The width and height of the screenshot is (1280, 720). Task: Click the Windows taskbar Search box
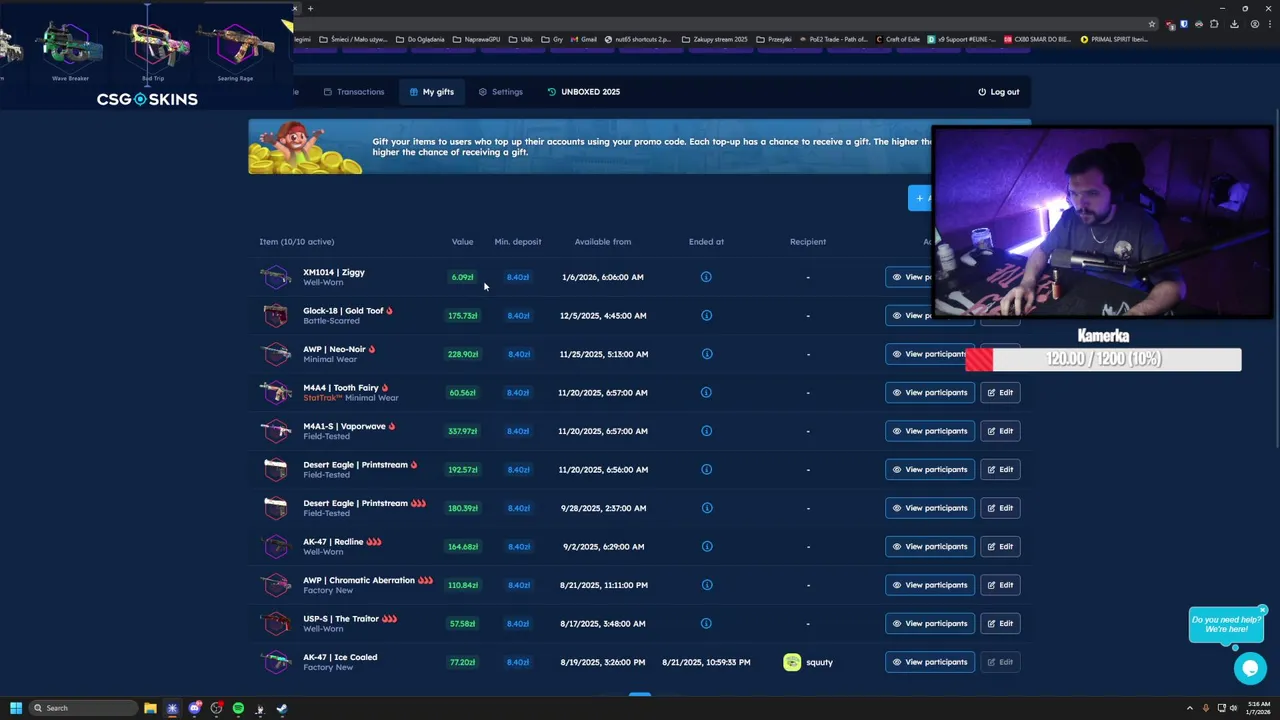tap(82, 708)
